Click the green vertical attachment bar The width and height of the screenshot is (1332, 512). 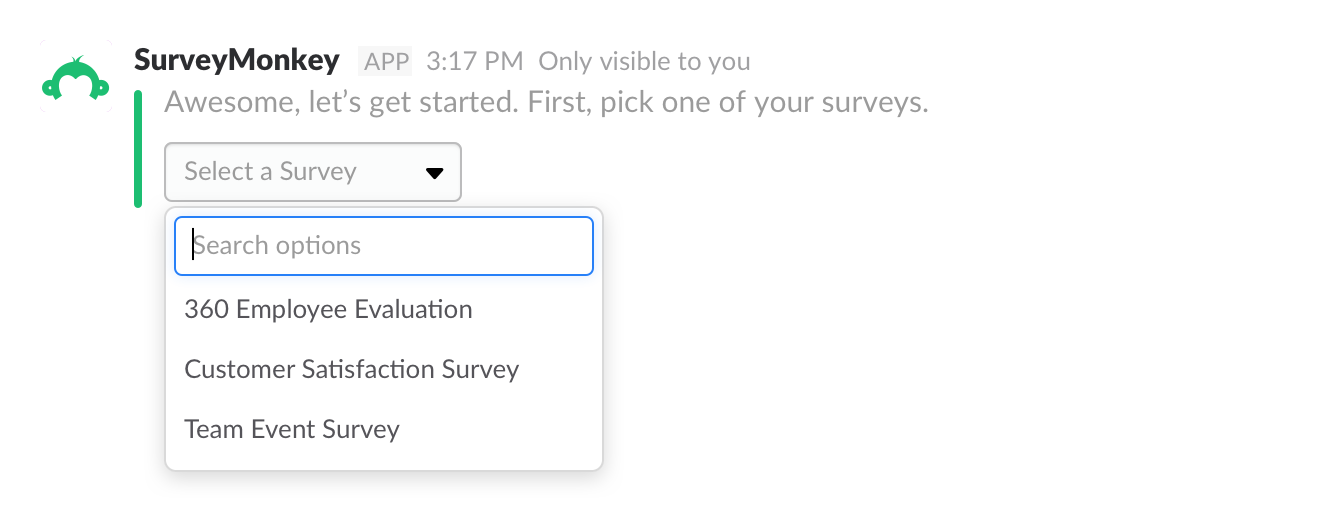pos(138,149)
